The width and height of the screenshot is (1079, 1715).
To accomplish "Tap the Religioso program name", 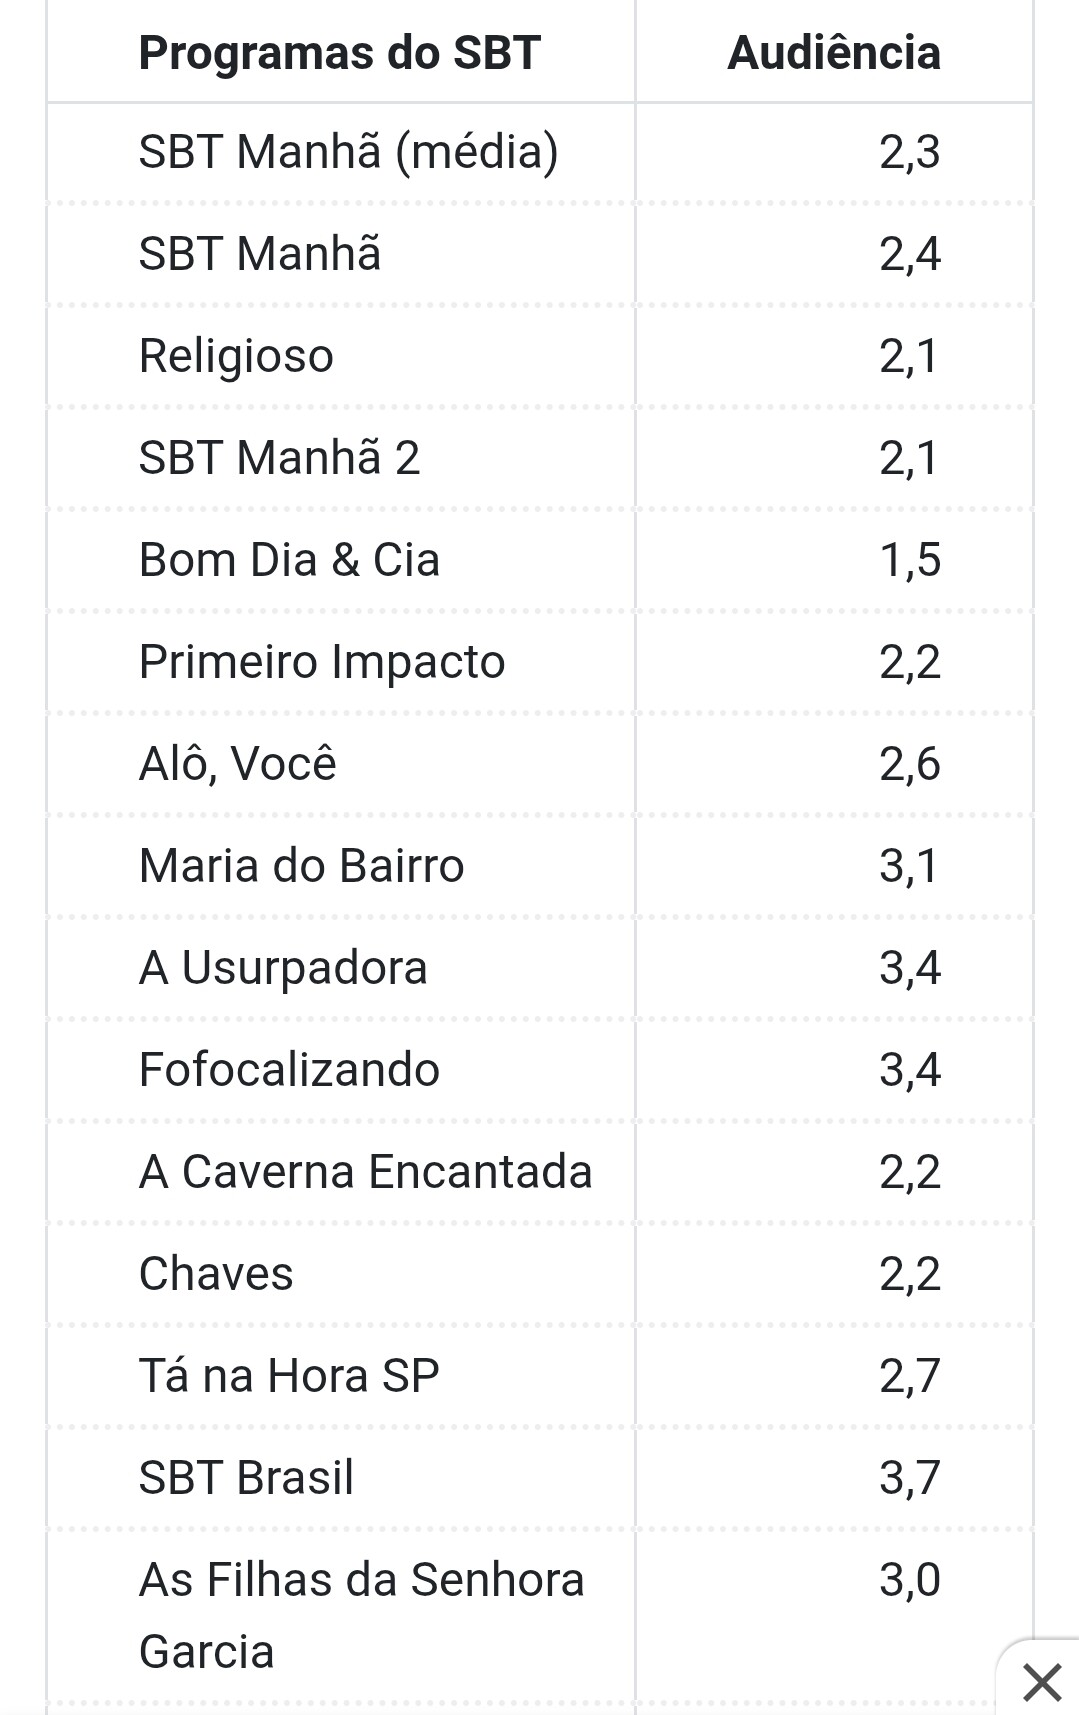I will coord(236,357).
